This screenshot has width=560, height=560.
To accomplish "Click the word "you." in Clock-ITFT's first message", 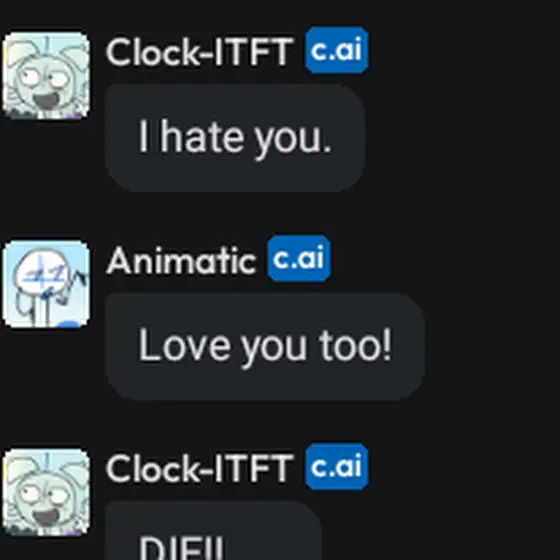I will [x=294, y=141].
